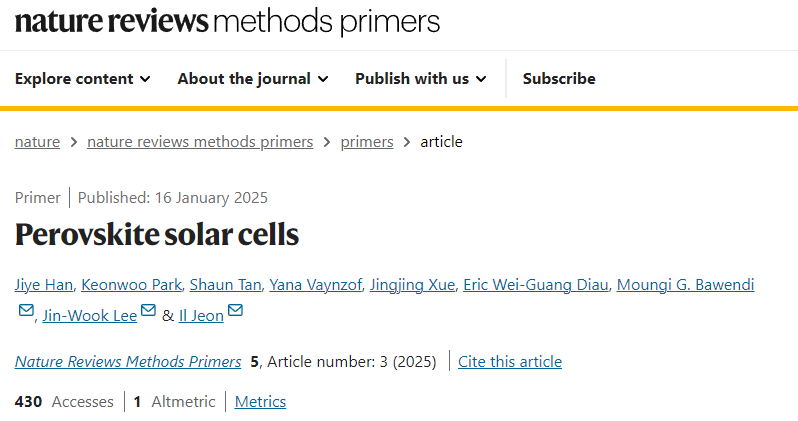798x421 pixels.
Task: Click the Cite this article link
Action: point(510,361)
